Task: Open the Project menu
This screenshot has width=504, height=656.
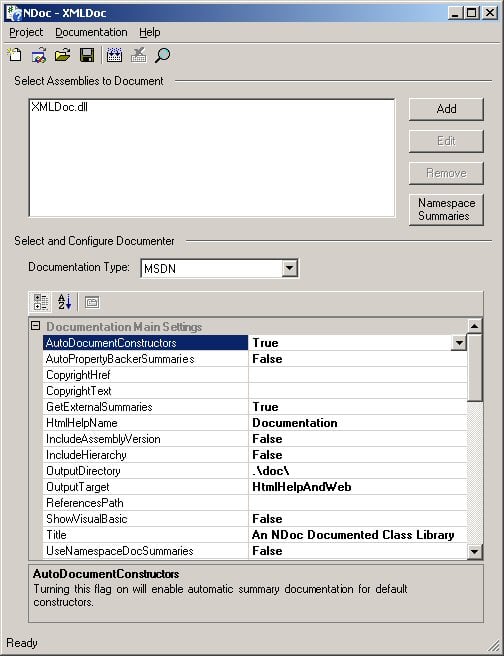Action: click(x=26, y=32)
